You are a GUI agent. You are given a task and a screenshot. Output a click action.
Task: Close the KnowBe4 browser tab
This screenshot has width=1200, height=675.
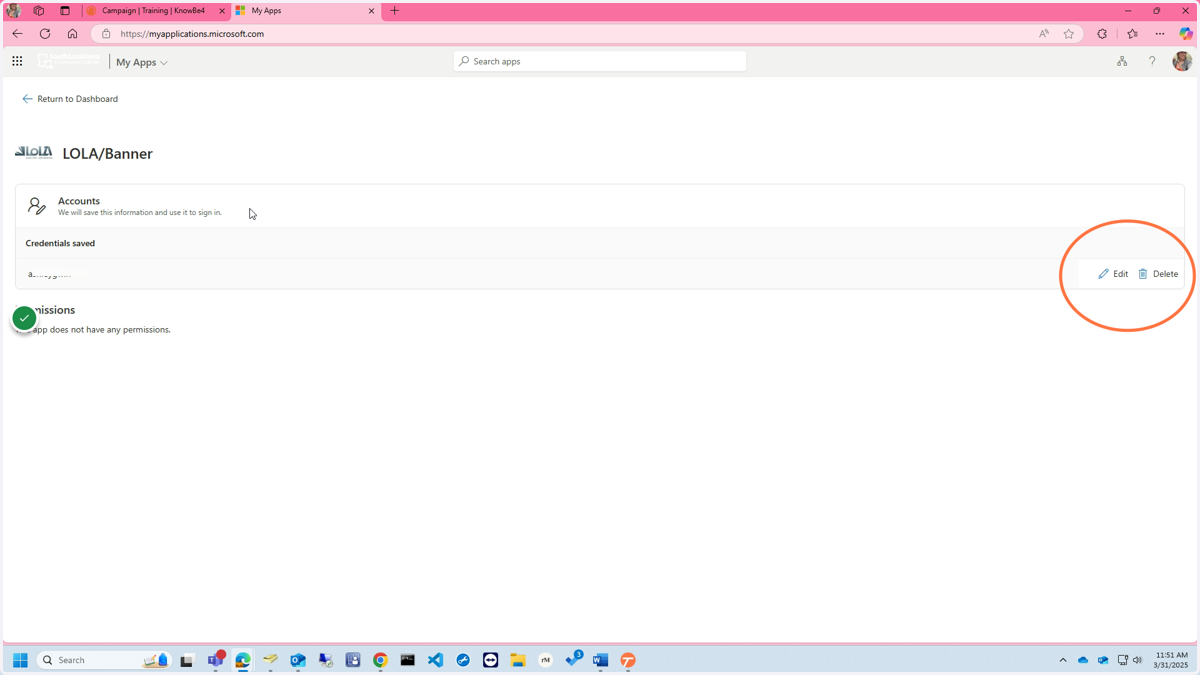pos(222,11)
